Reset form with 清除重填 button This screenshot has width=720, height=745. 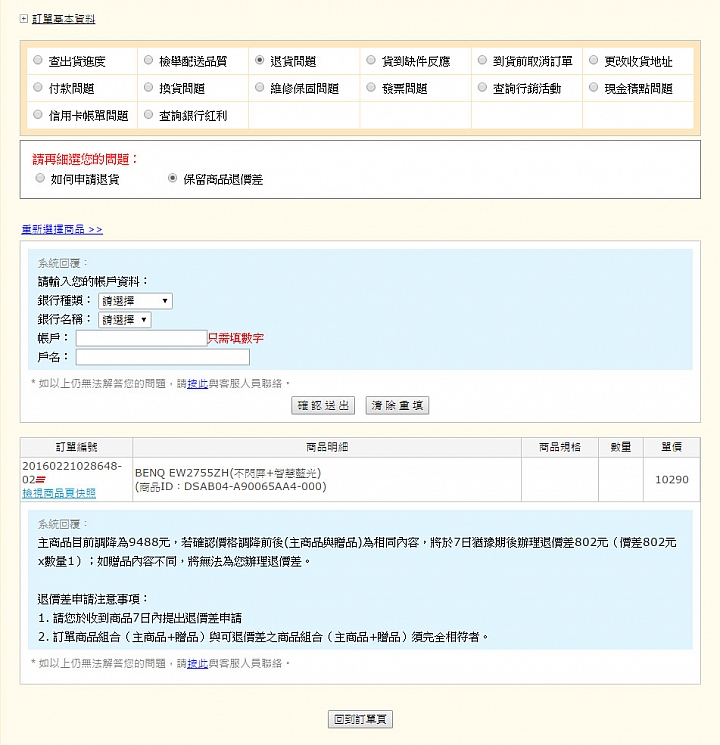397,405
